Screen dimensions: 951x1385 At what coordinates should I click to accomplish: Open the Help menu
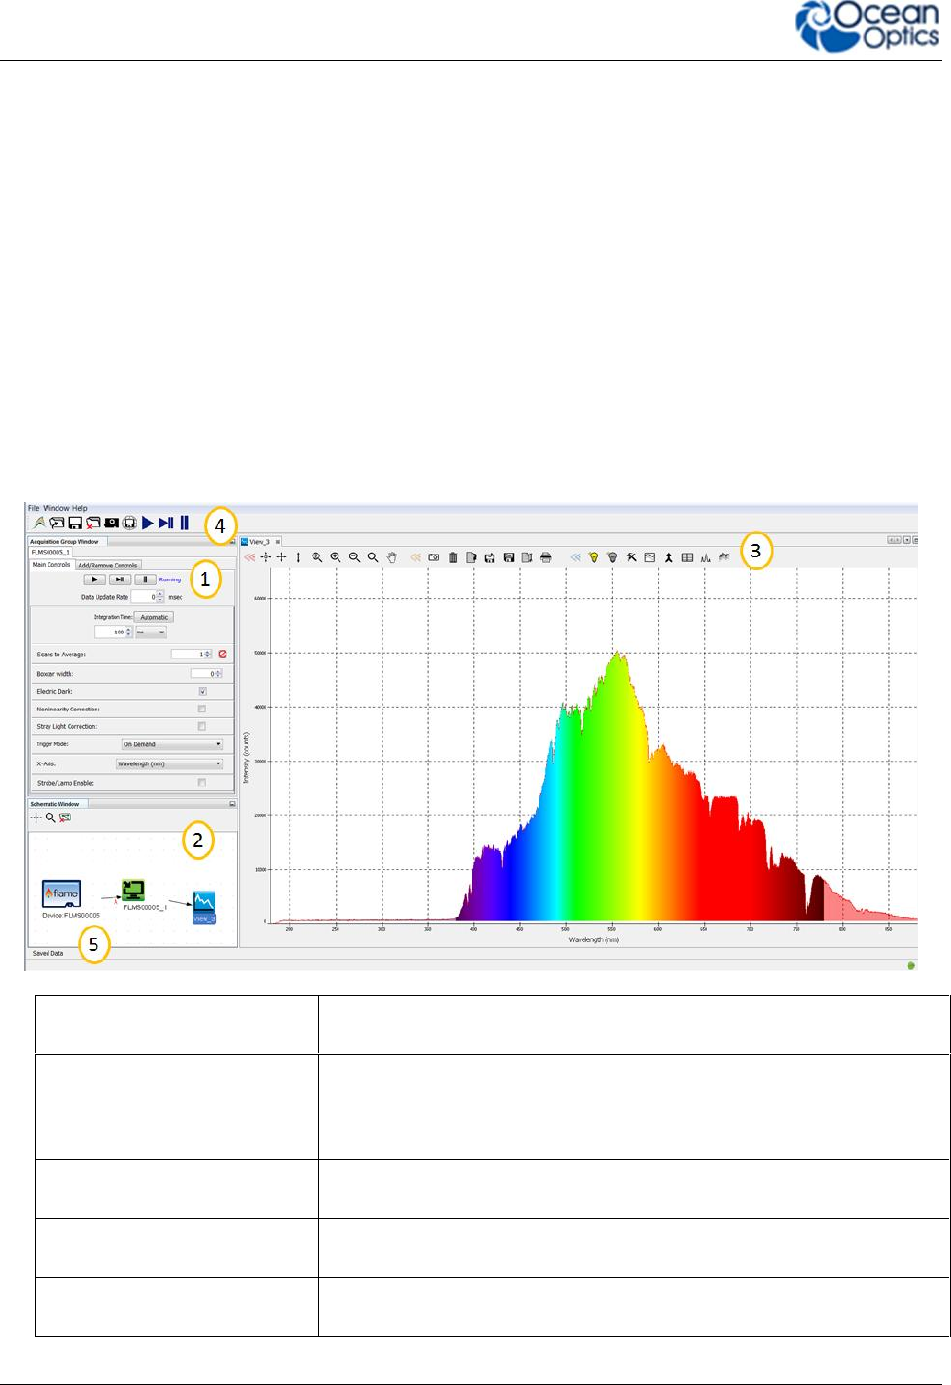(x=79, y=508)
